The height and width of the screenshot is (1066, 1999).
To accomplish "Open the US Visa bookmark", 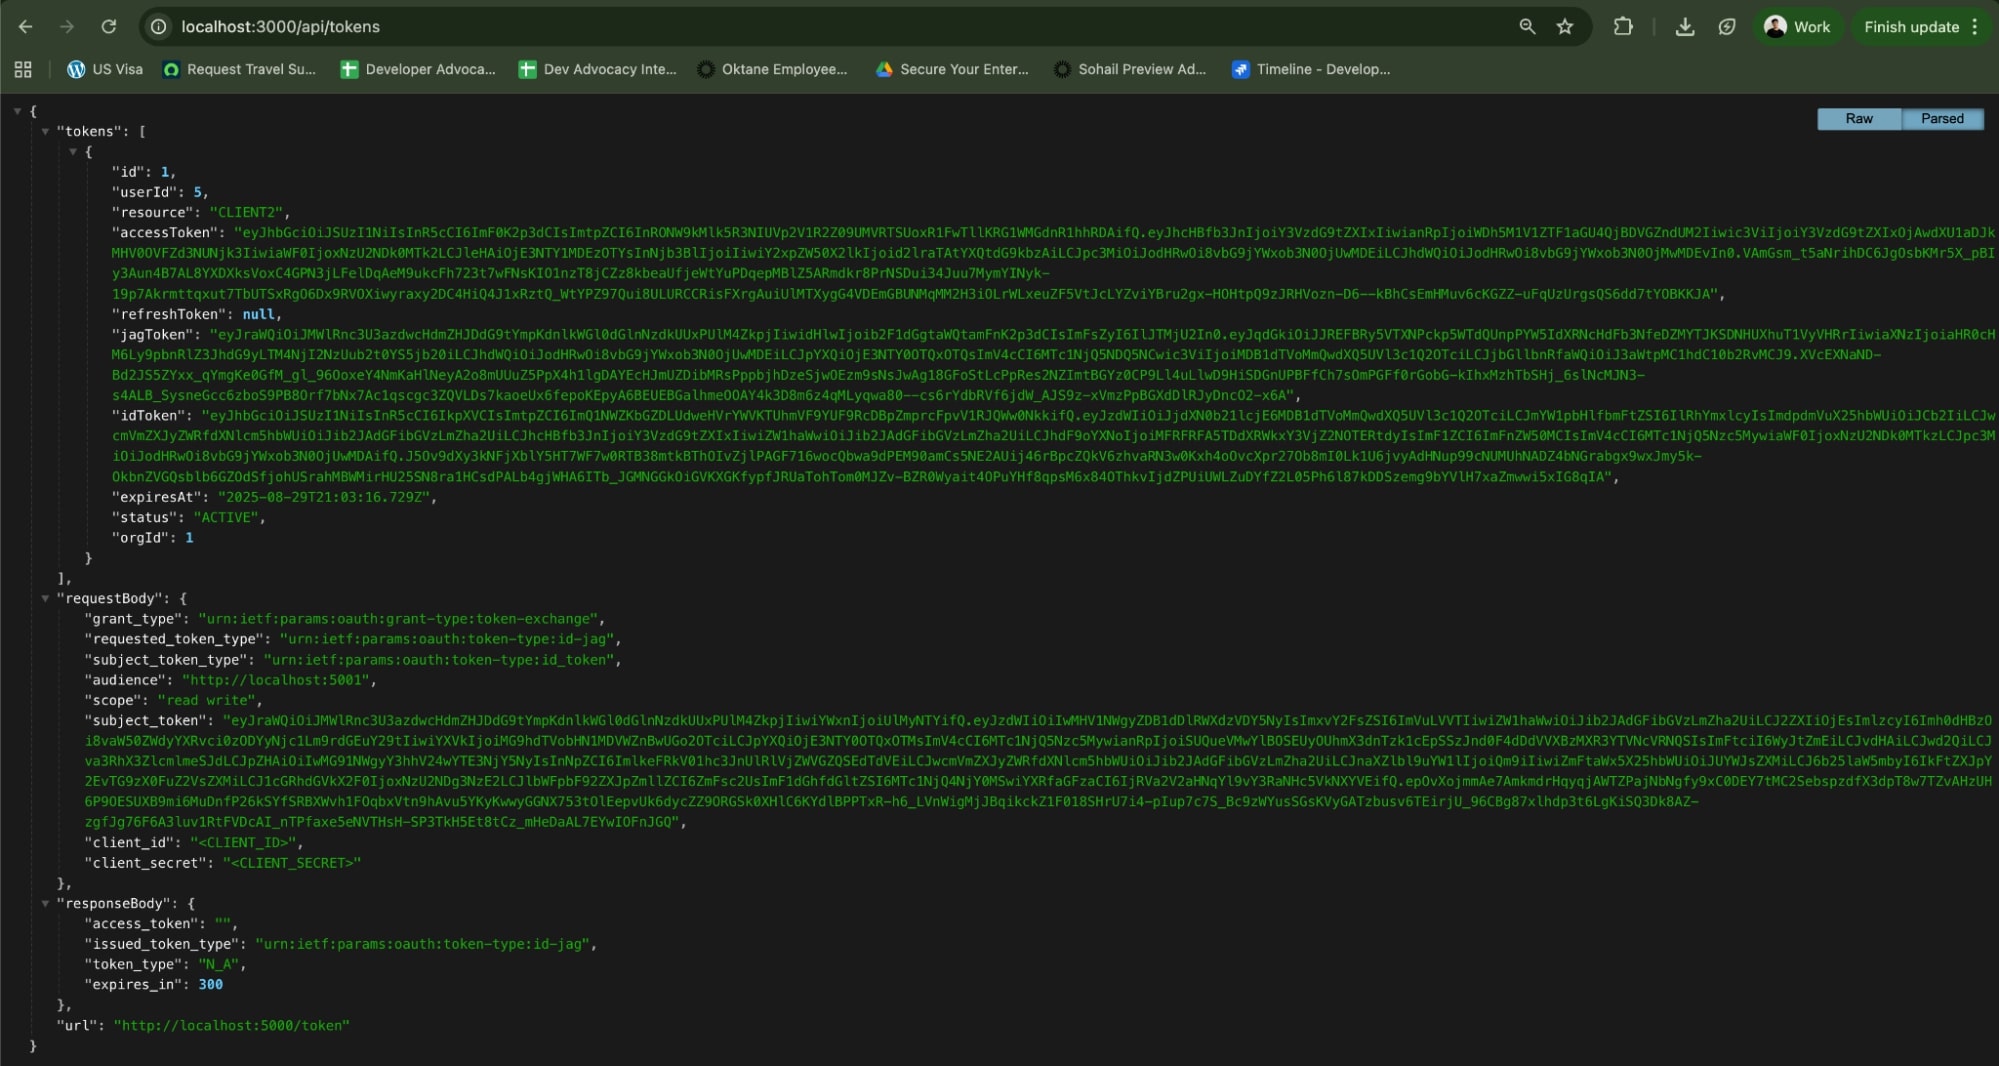I will click(x=106, y=69).
